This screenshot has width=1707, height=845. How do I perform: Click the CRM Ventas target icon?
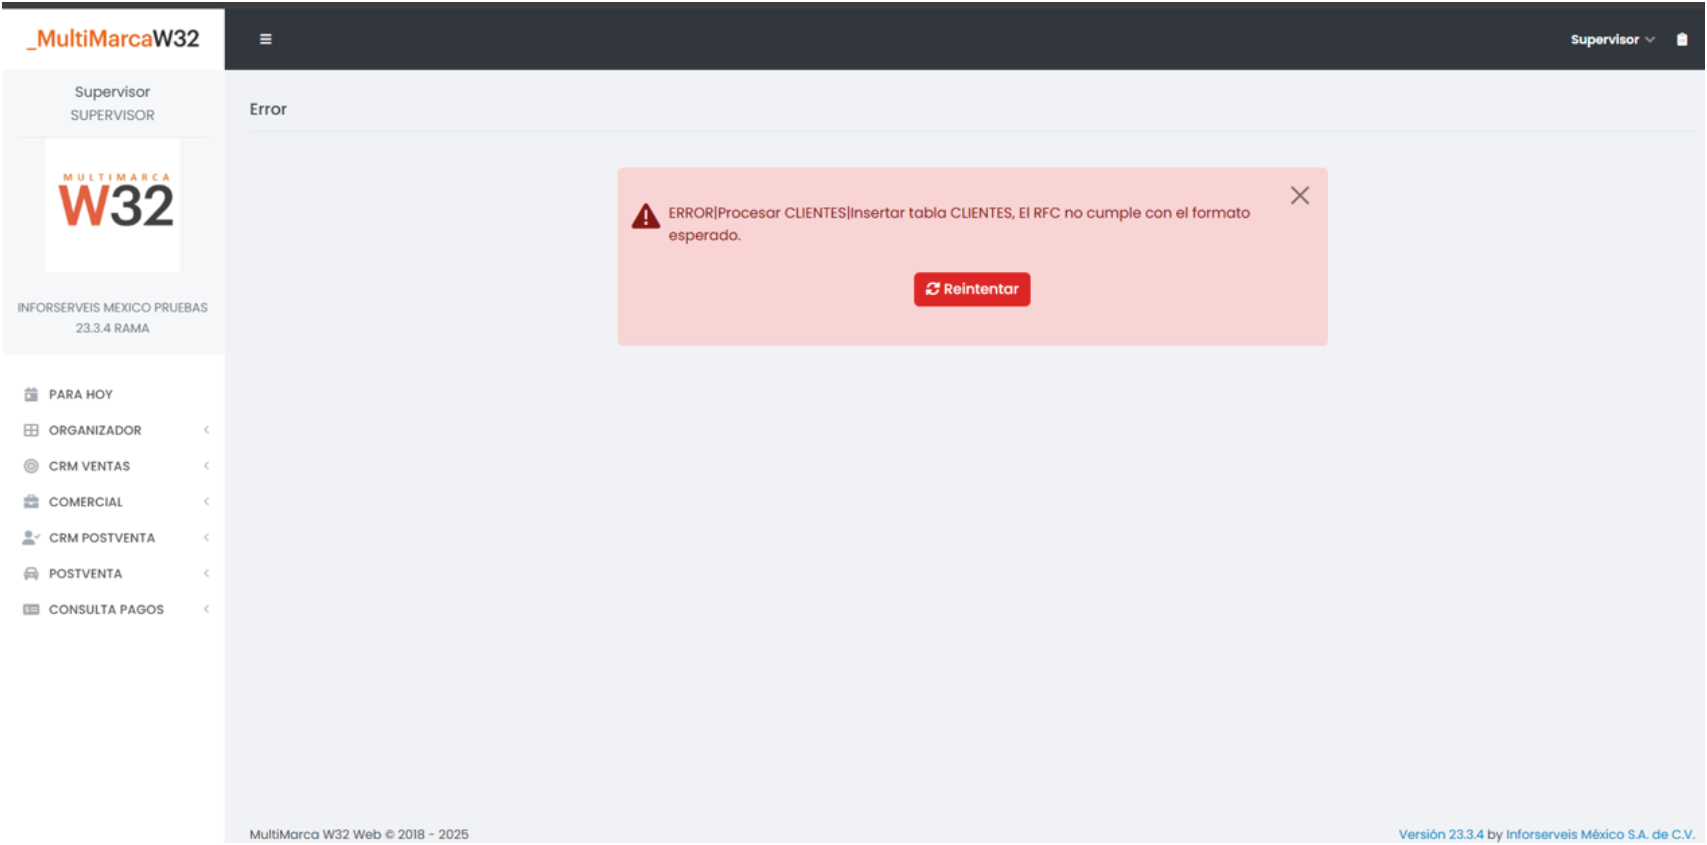(x=31, y=466)
